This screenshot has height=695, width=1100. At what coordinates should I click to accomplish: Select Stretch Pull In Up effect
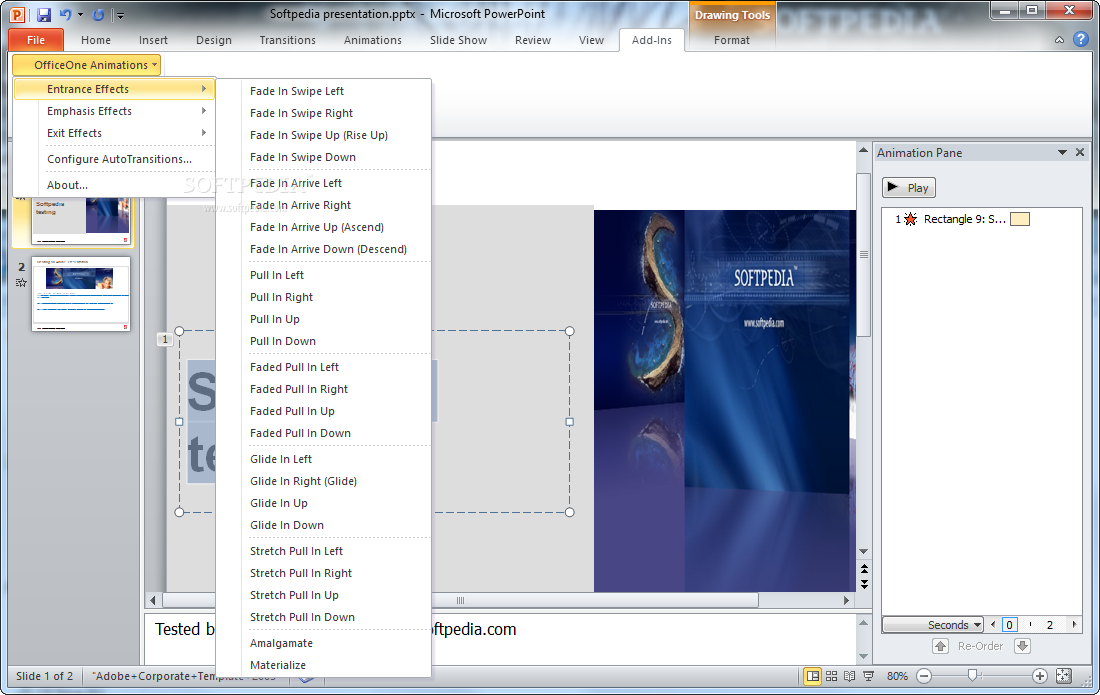tap(294, 595)
